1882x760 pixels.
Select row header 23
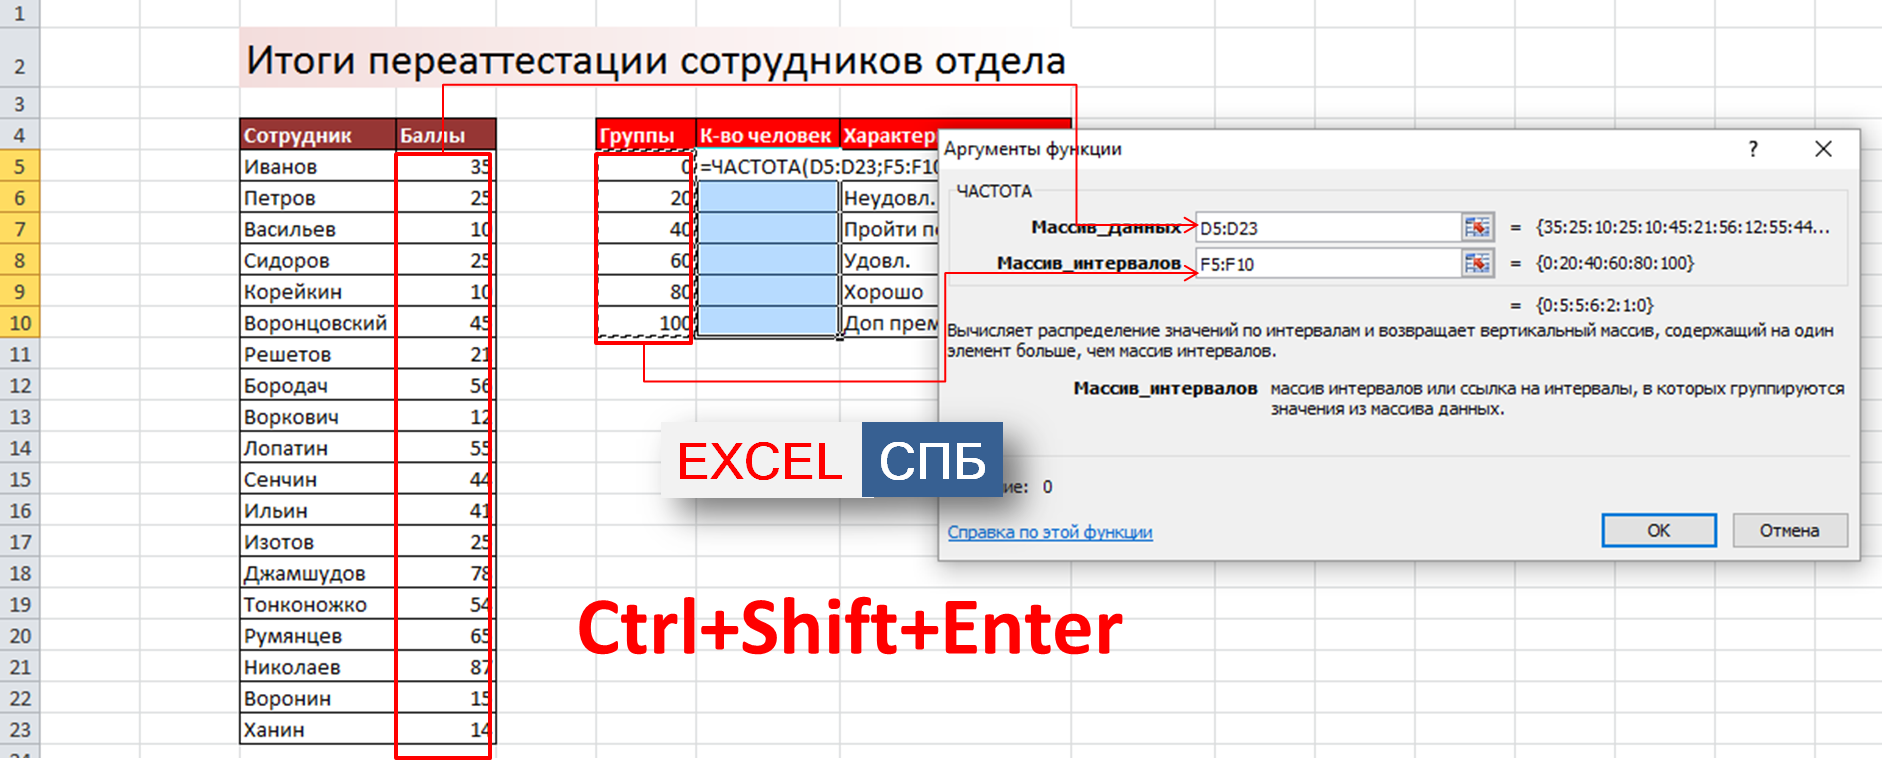[20, 730]
